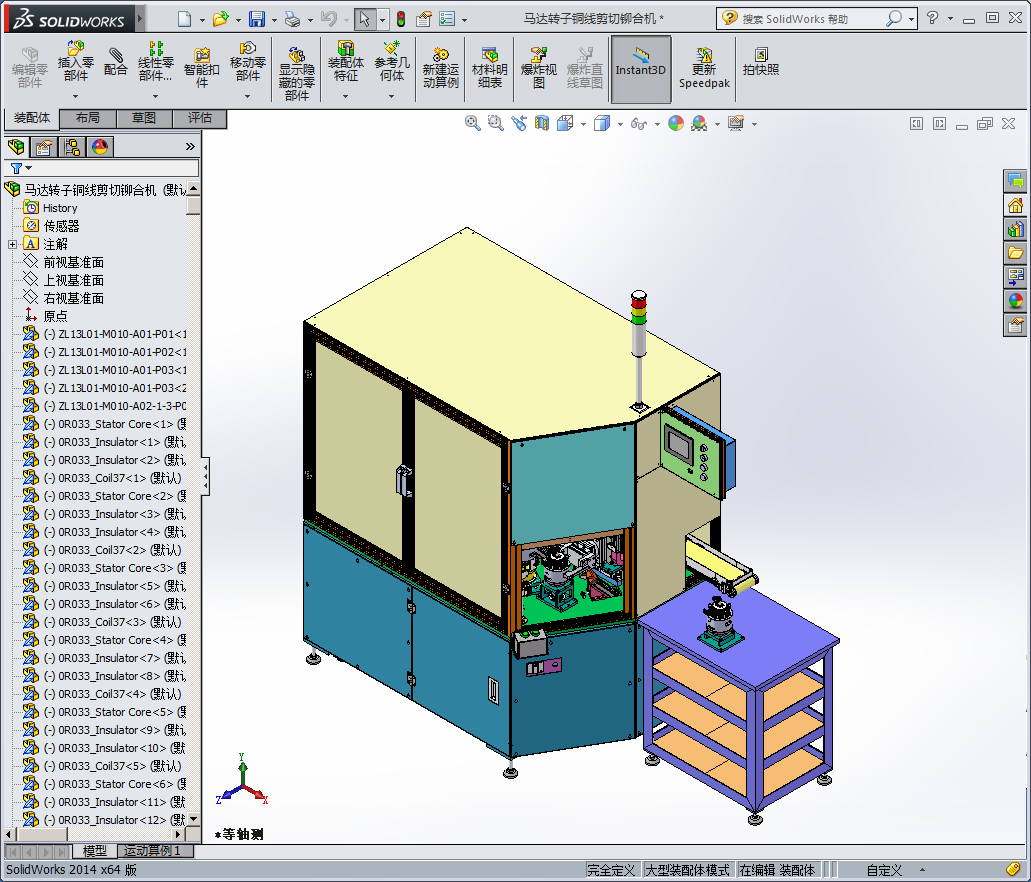This screenshot has height=882, width=1031.
Task: Collapse the left panel handle
Action: tap(206, 476)
